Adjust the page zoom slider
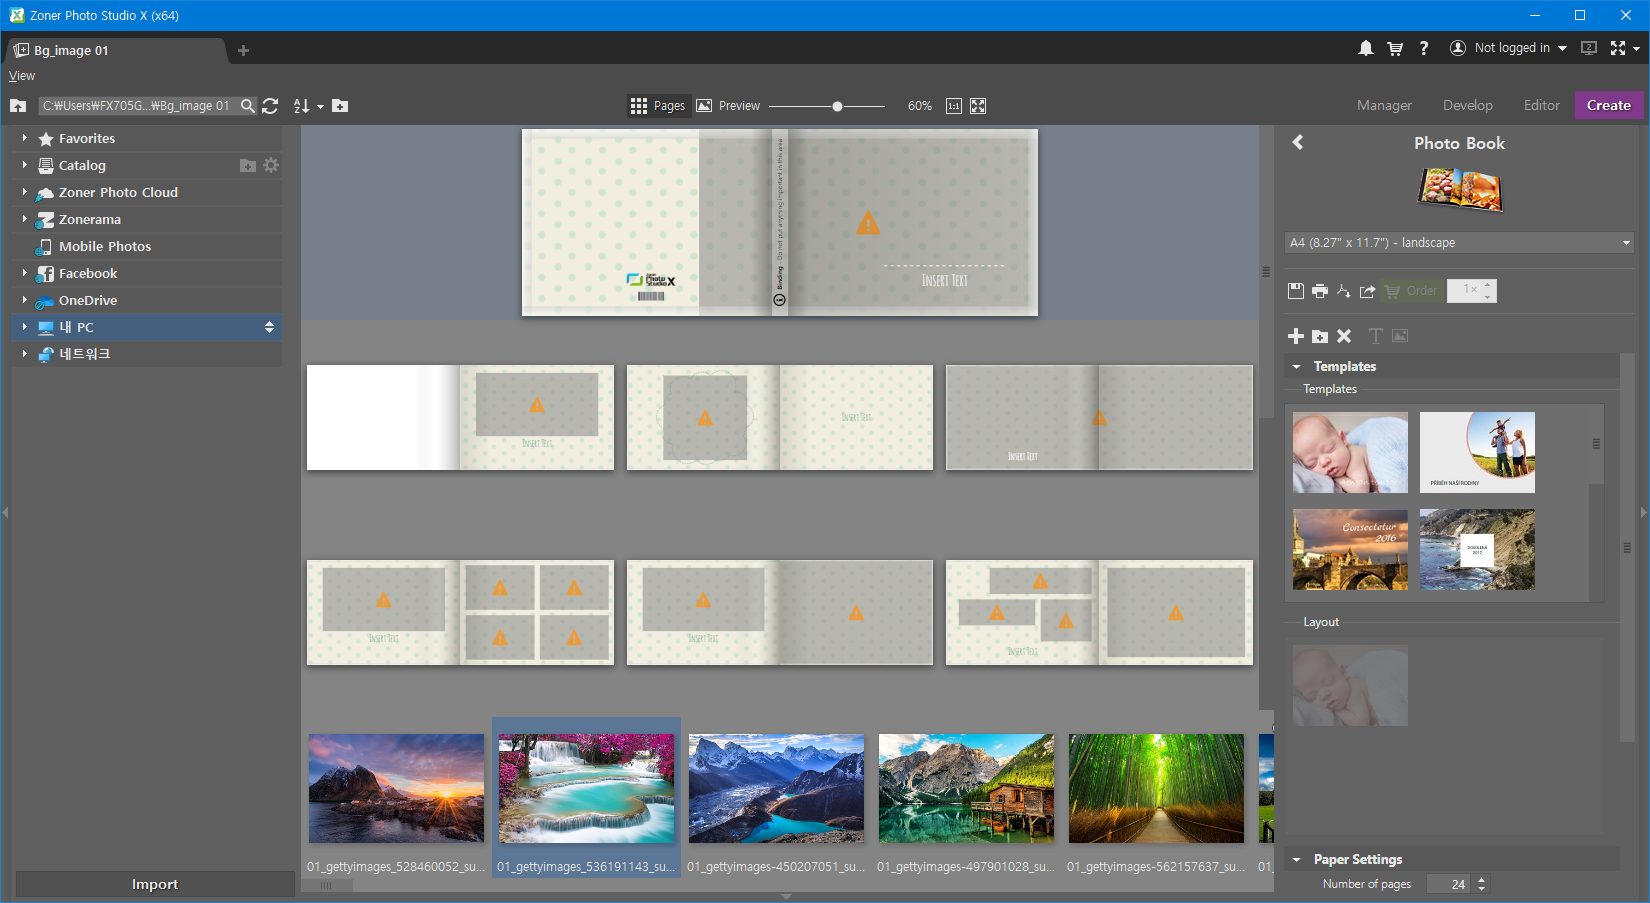The height and width of the screenshot is (903, 1650). pyautogui.click(x=837, y=106)
